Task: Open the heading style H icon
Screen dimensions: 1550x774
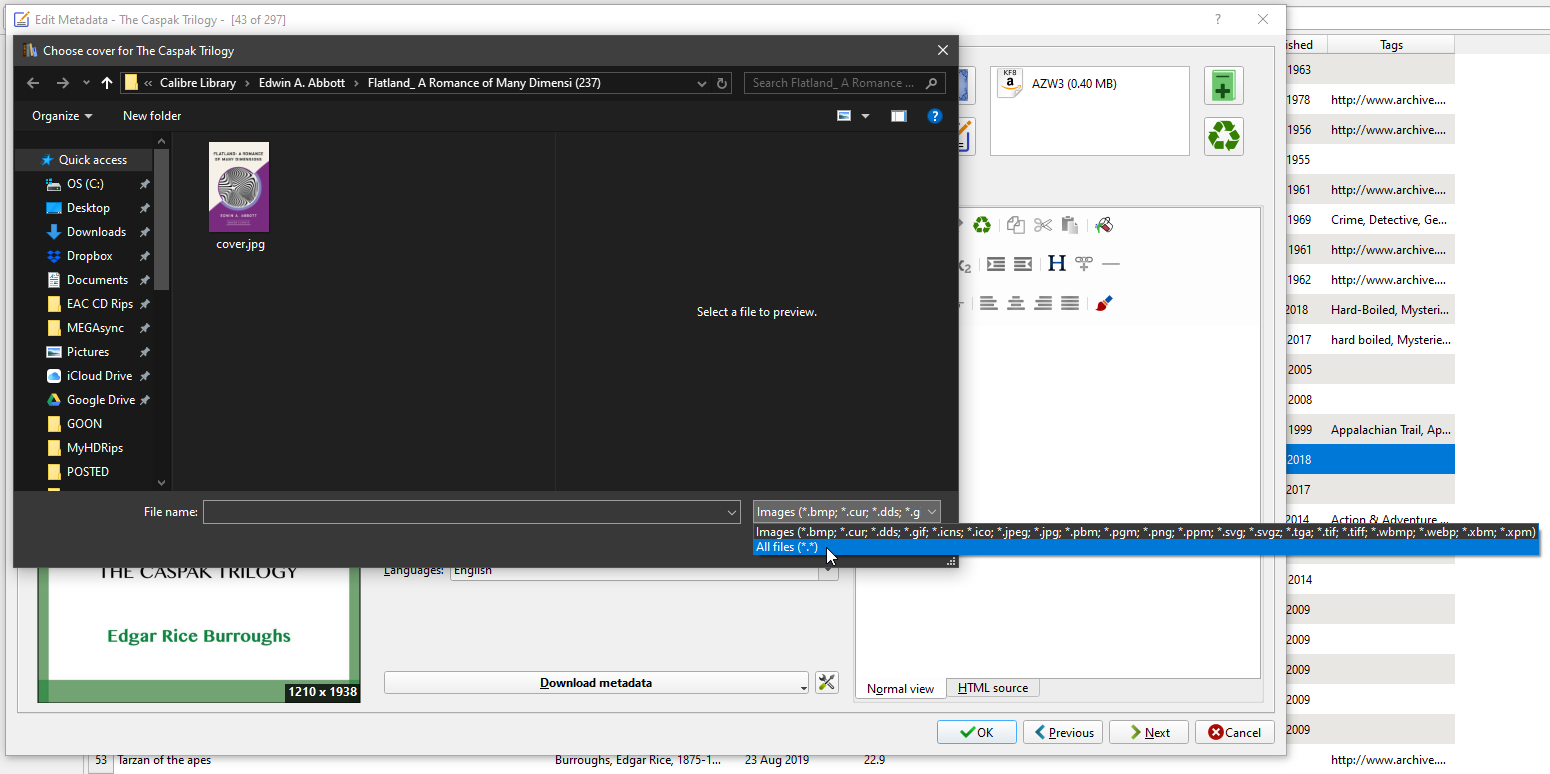Action: 1057,264
